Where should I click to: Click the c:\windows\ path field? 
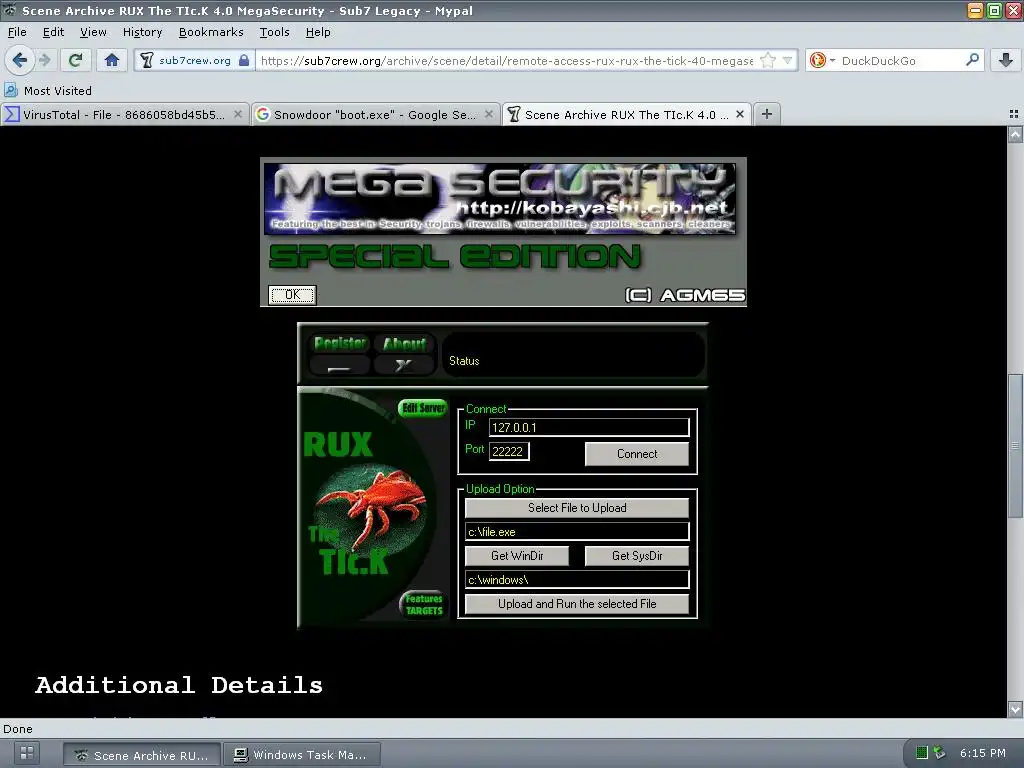click(x=577, y=580)
